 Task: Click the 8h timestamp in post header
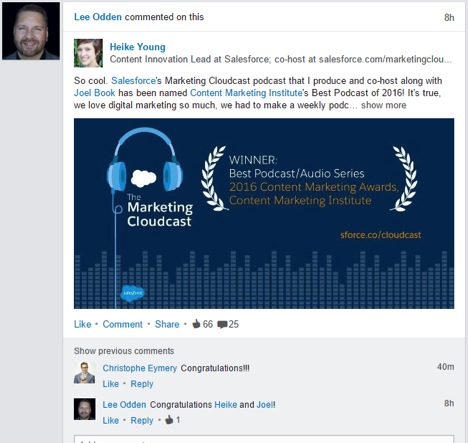tap(449, 18)
